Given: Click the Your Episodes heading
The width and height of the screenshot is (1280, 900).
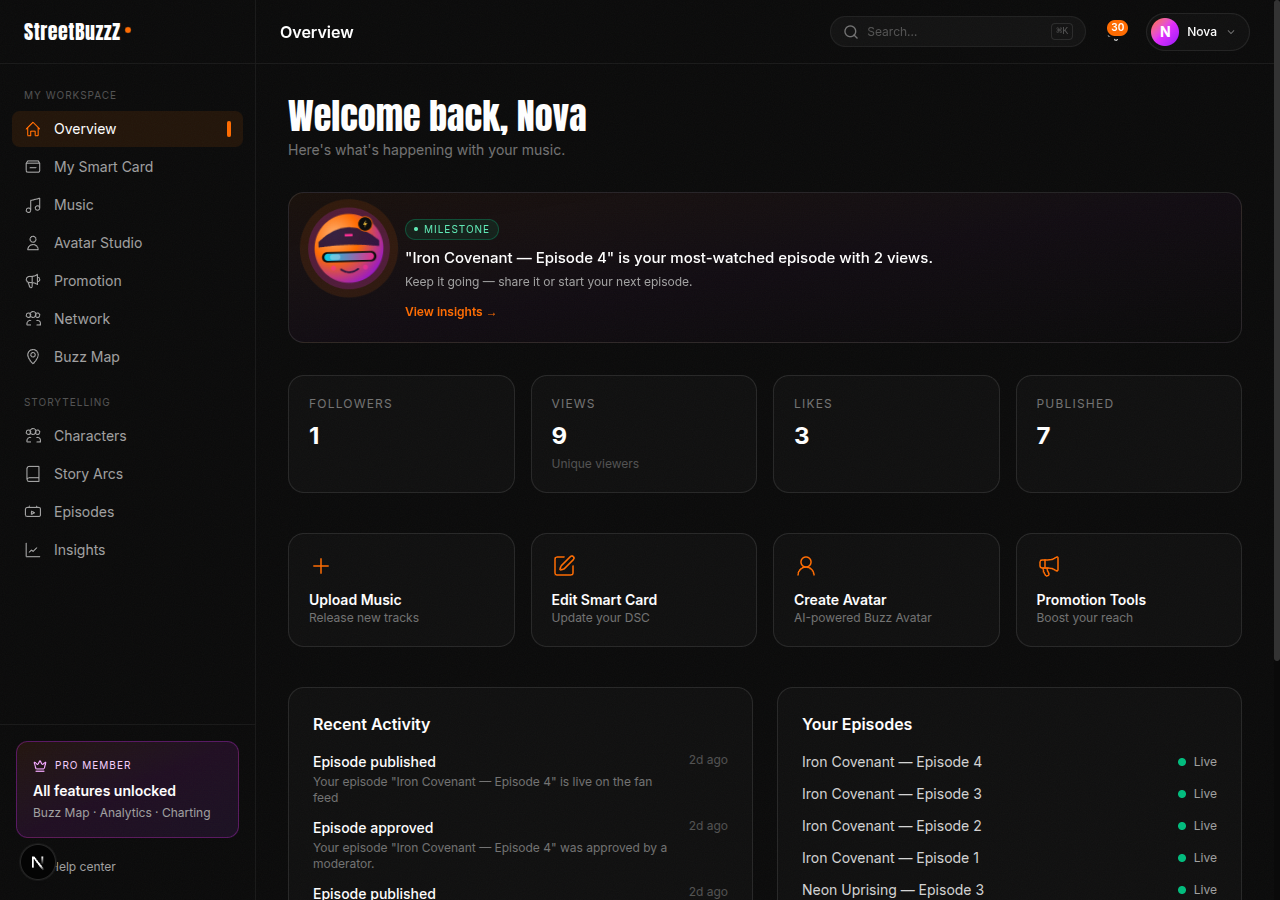Looking at the screenshot, I should (857, 724).
